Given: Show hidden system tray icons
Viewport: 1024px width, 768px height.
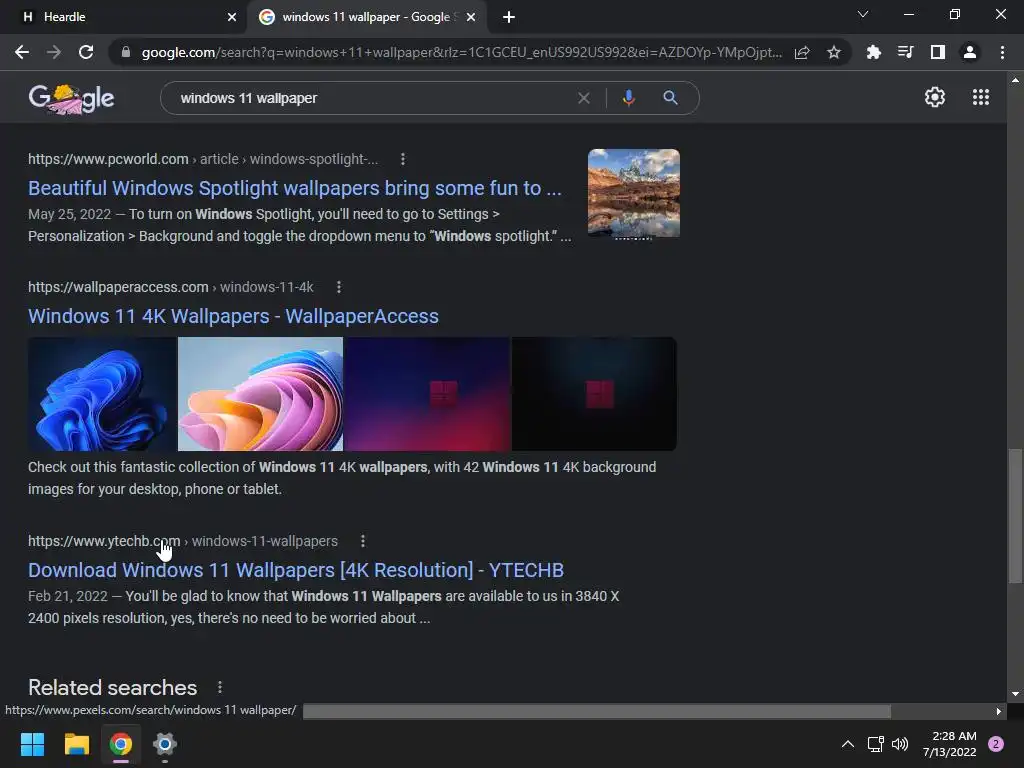Looking at the screenshot, I should [x=848, y=744].
